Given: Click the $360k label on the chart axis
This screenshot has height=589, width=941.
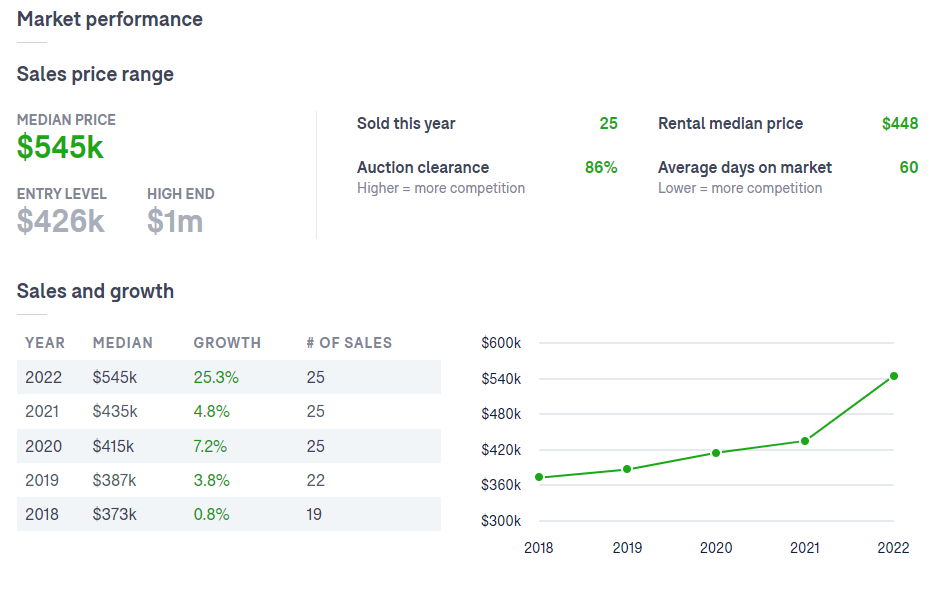Looking at the screenshot, I should [x=501, y=485].
